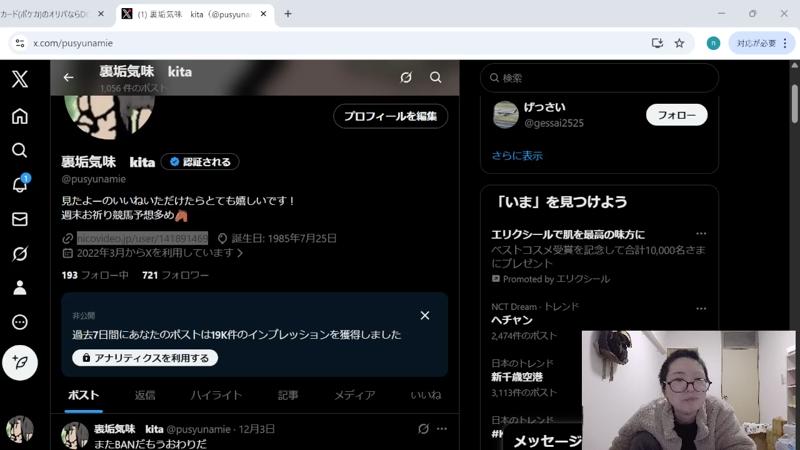Viewport: 800px width, 450px height.
Task: Click the 誕生日: 1985年7月25日 text
Action: coord(284,238)
